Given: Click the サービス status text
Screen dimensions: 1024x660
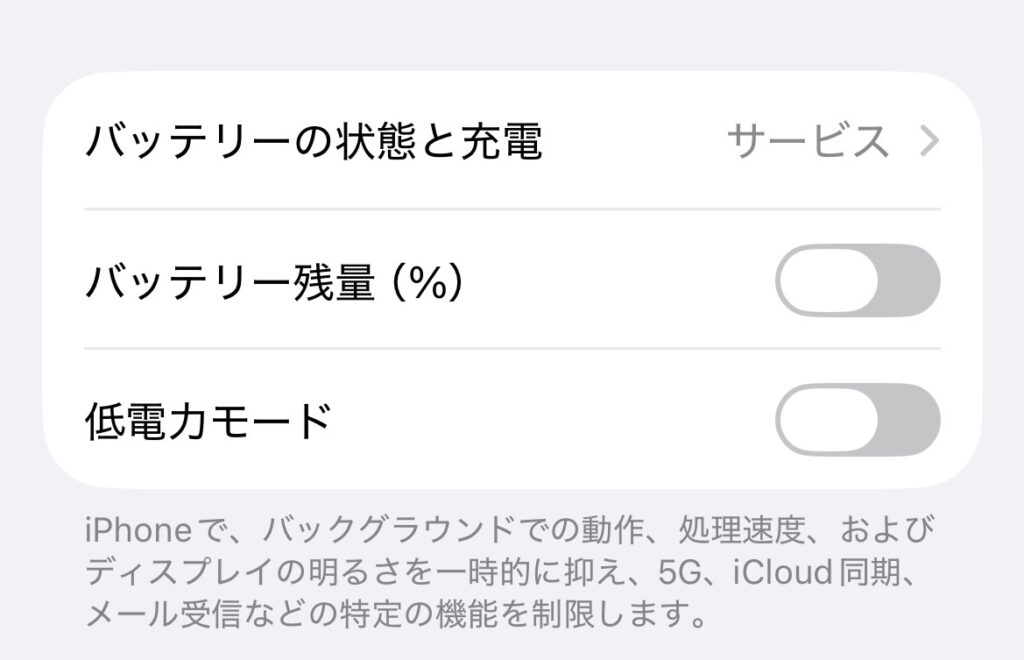Looking at the screenshot, I should [x=807, y=142].
